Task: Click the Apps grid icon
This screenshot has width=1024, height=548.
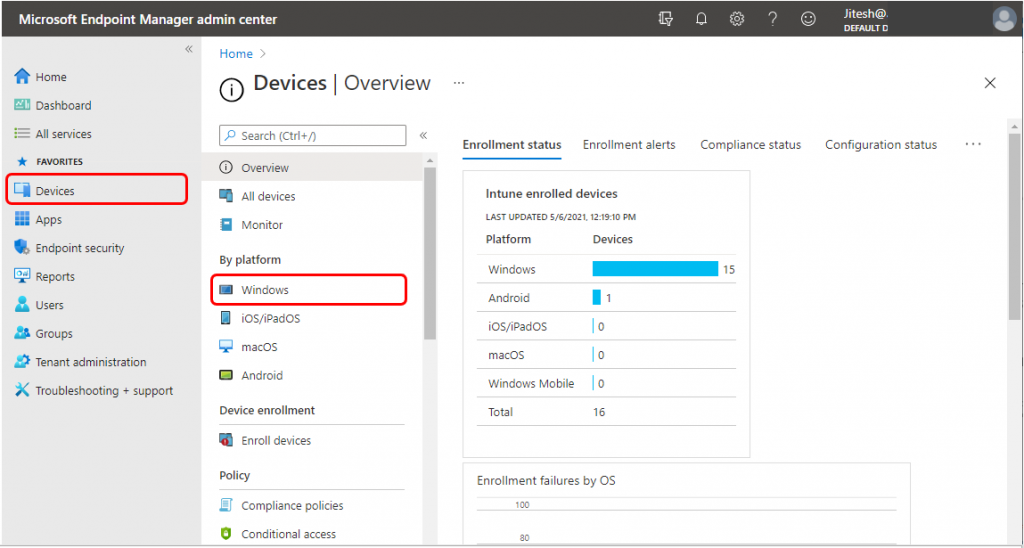Action: click(x=22, y=219)
